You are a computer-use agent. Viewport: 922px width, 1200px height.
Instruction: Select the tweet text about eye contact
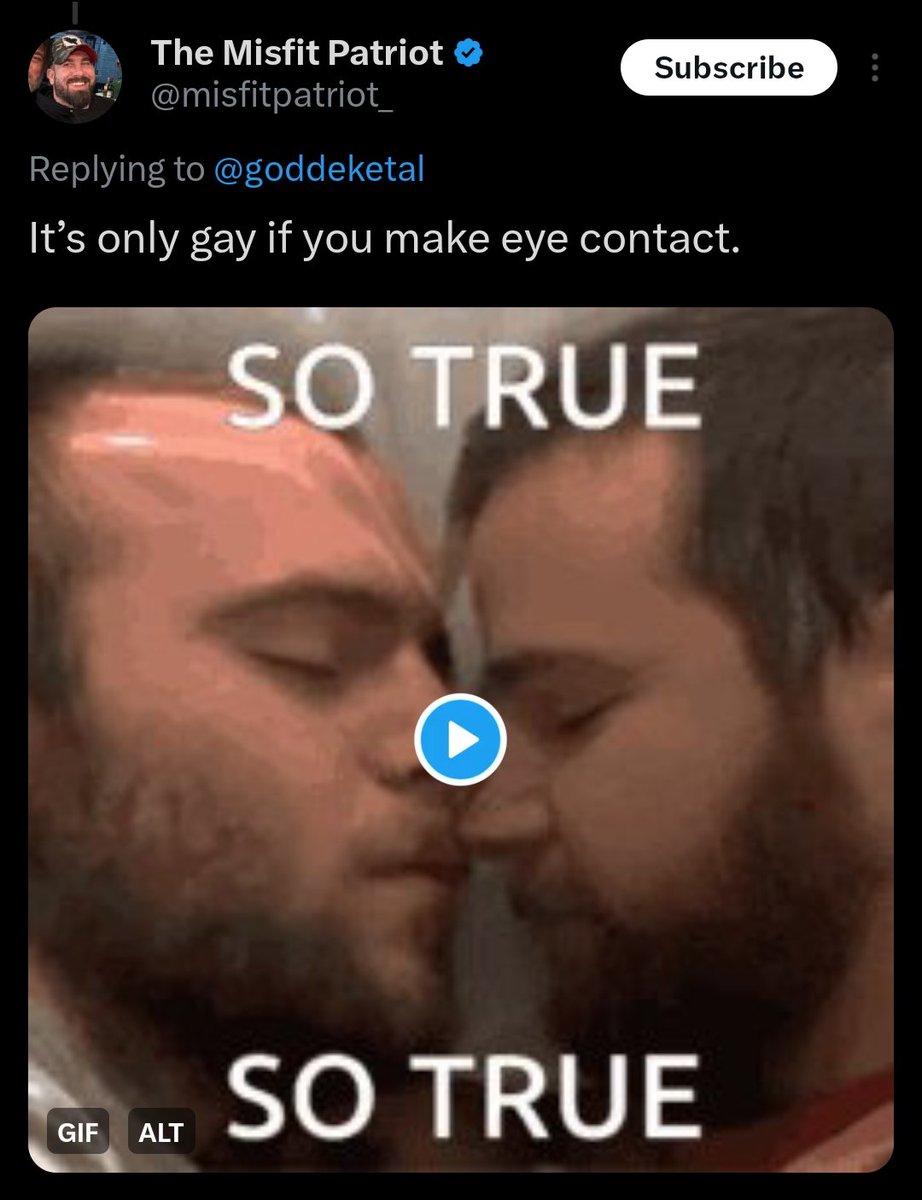384,241
